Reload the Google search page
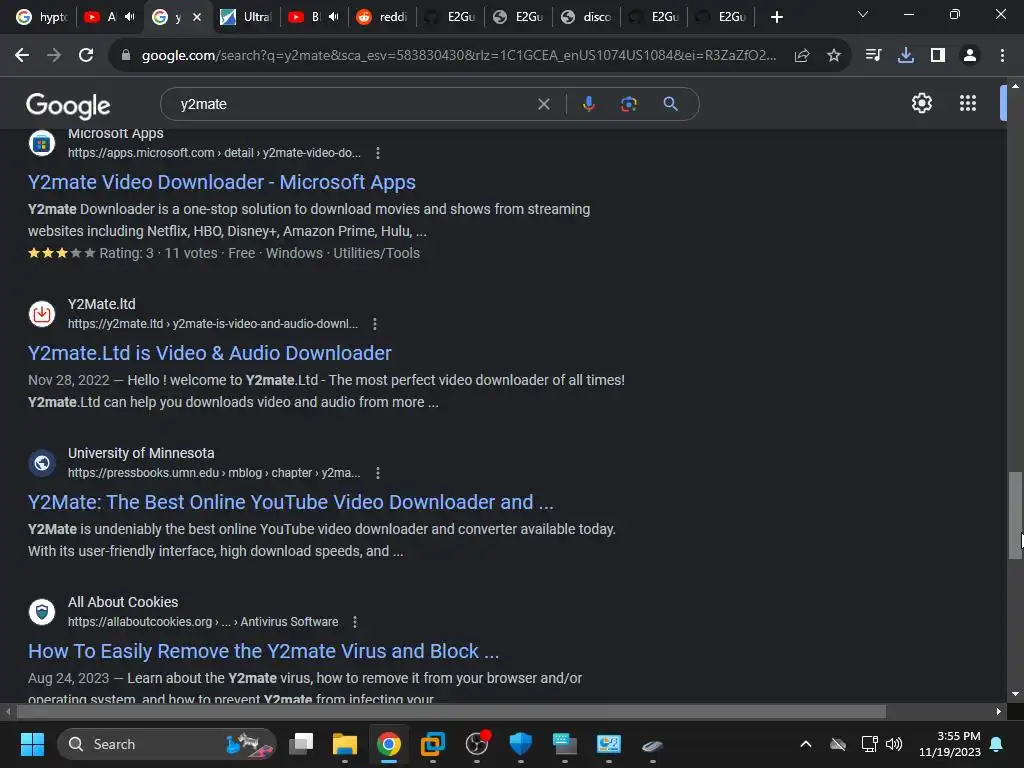 coord(86,56)
